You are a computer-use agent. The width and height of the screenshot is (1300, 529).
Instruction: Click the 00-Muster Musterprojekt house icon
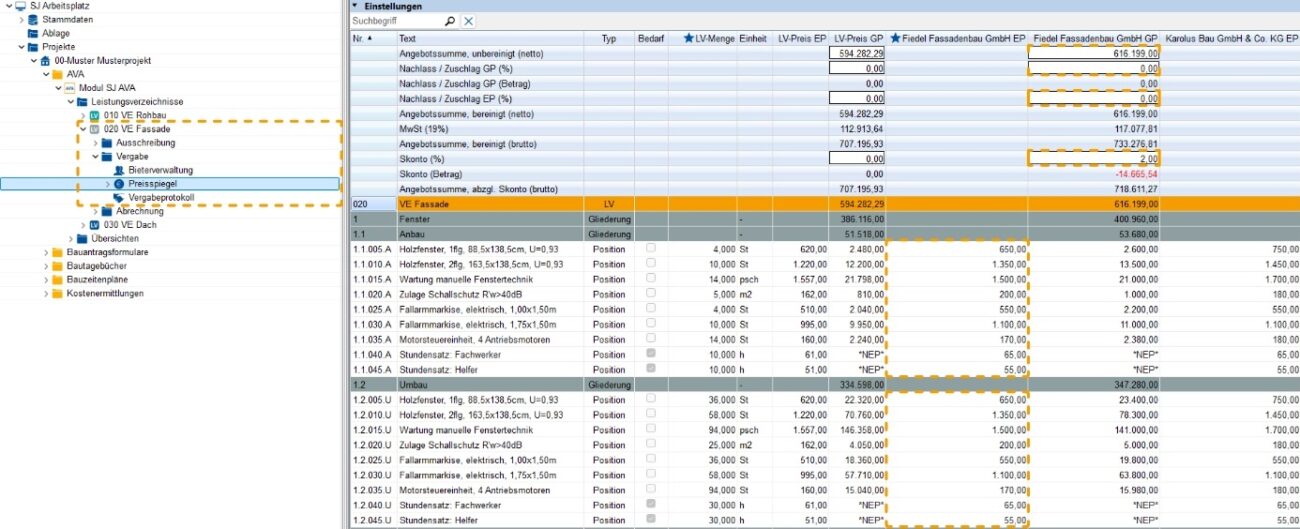(x=45, y=60)
